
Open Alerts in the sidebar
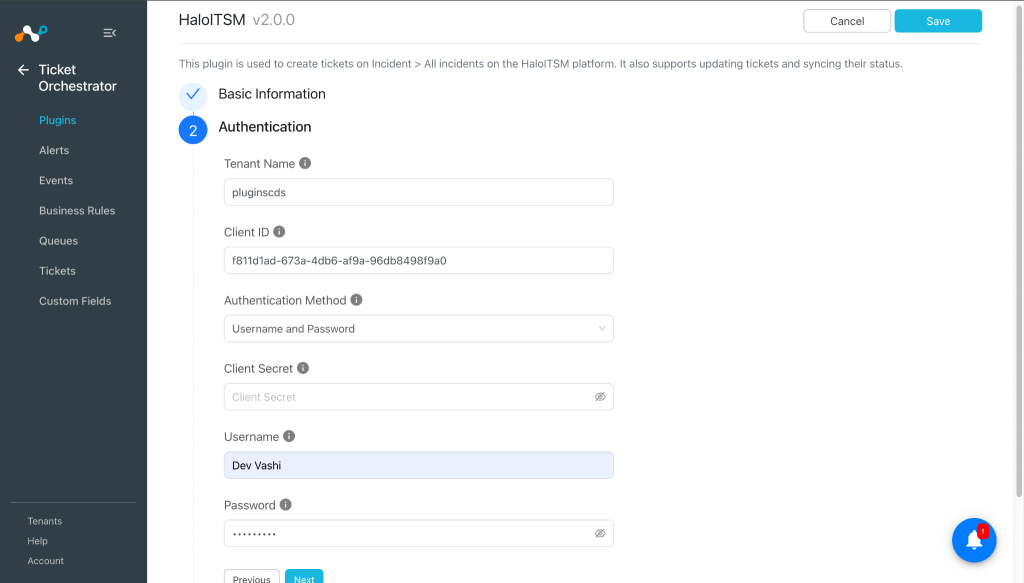click(x=54, y=150)
